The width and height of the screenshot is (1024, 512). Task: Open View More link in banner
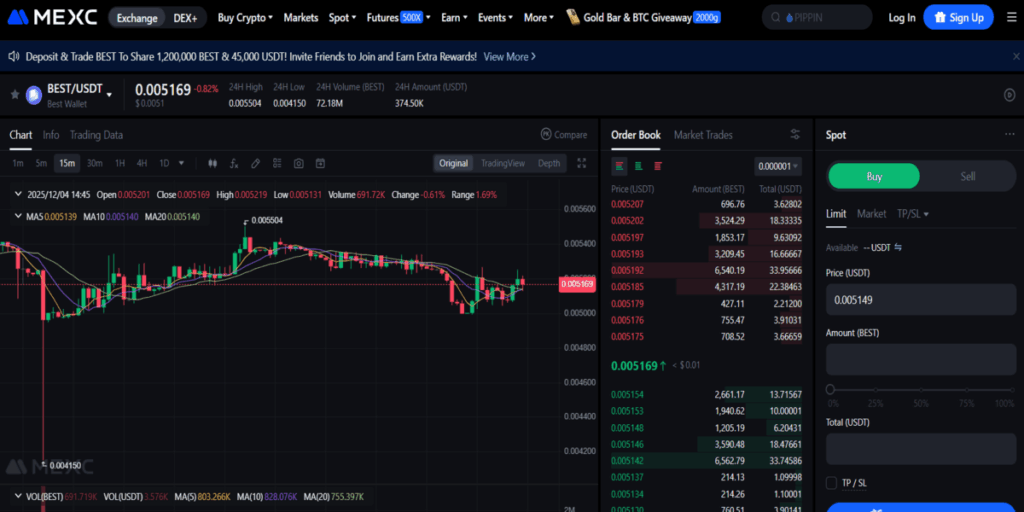pos(509,57)
